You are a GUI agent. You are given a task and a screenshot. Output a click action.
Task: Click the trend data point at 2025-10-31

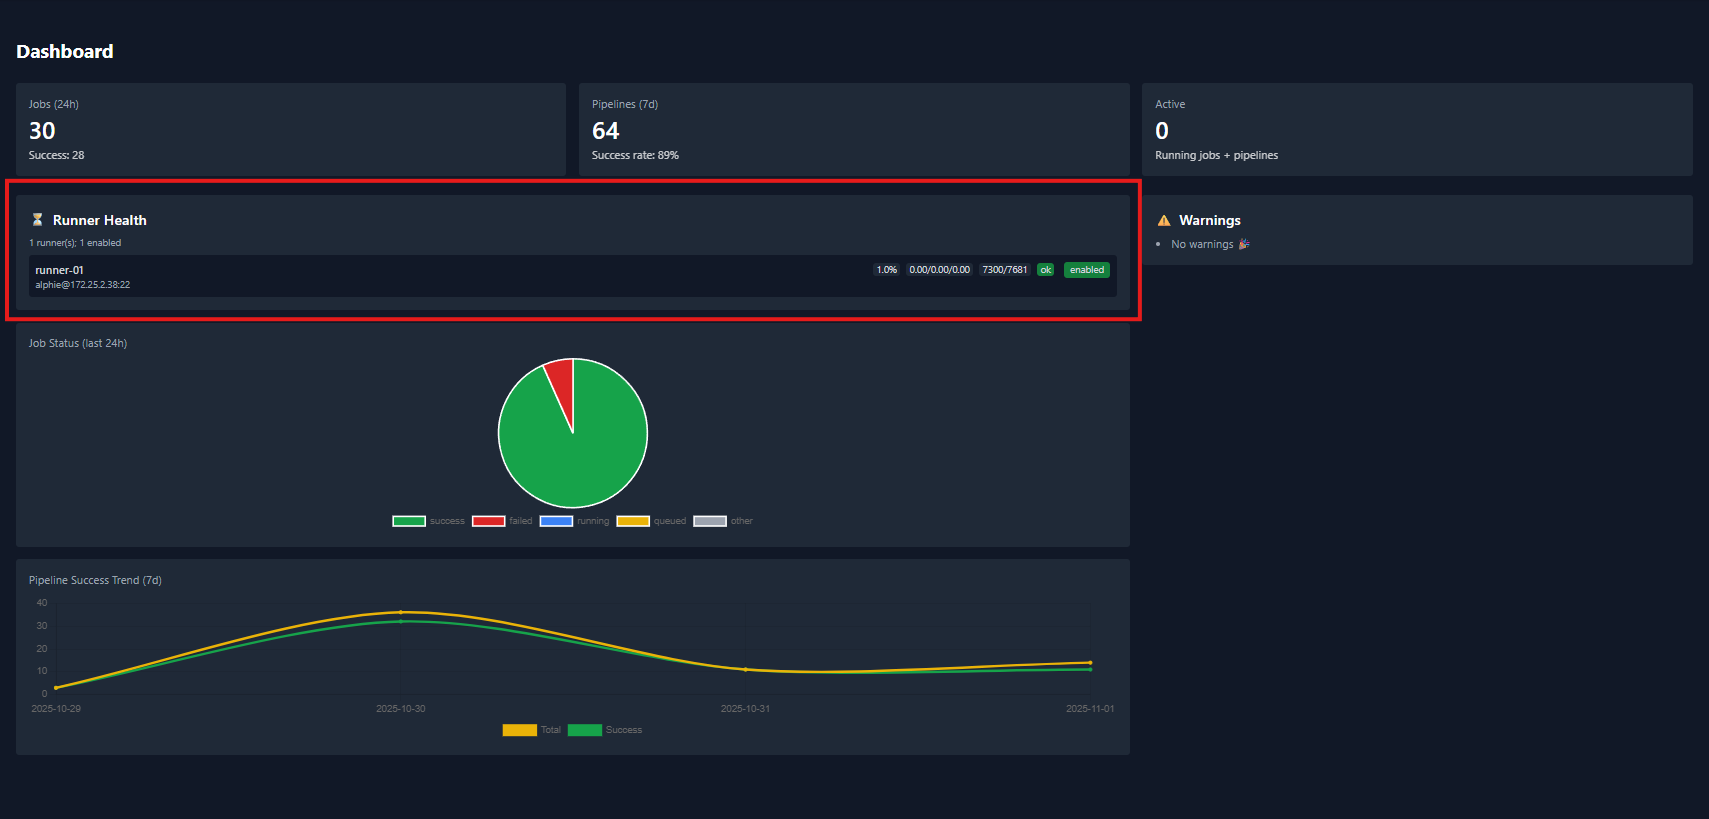click(746, 669)
